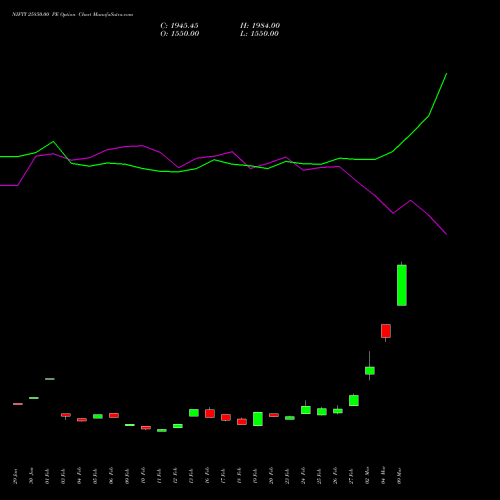Click the 04 Feb date label
This screenshot has height=500, width=500.
pyautogui.click(x=79, y=476)
